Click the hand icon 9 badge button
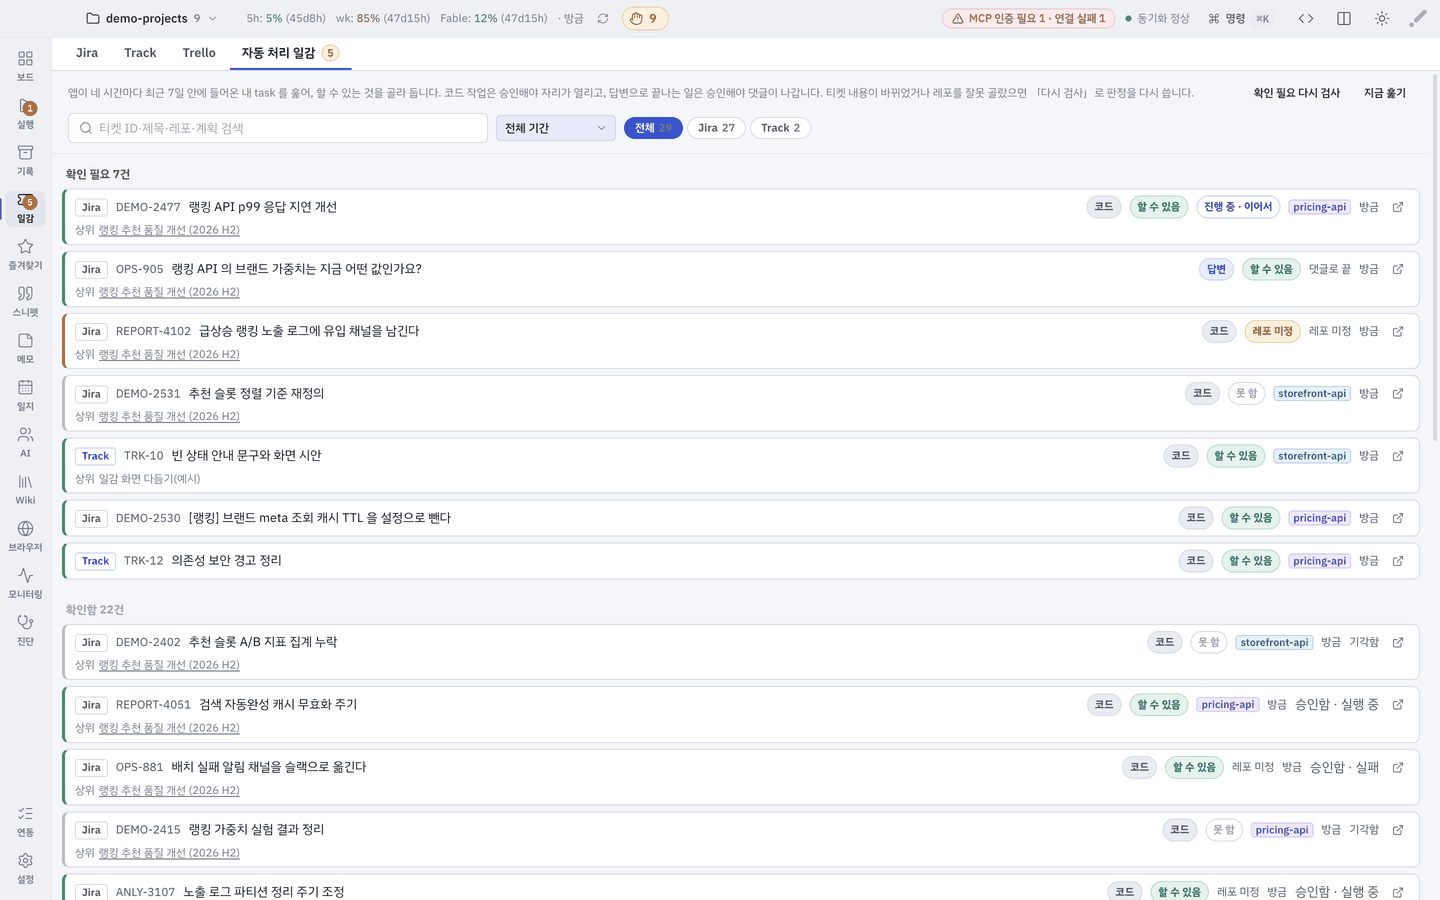Image resolution: width=1440 pixels, height=900 pixels. [645, 18]
